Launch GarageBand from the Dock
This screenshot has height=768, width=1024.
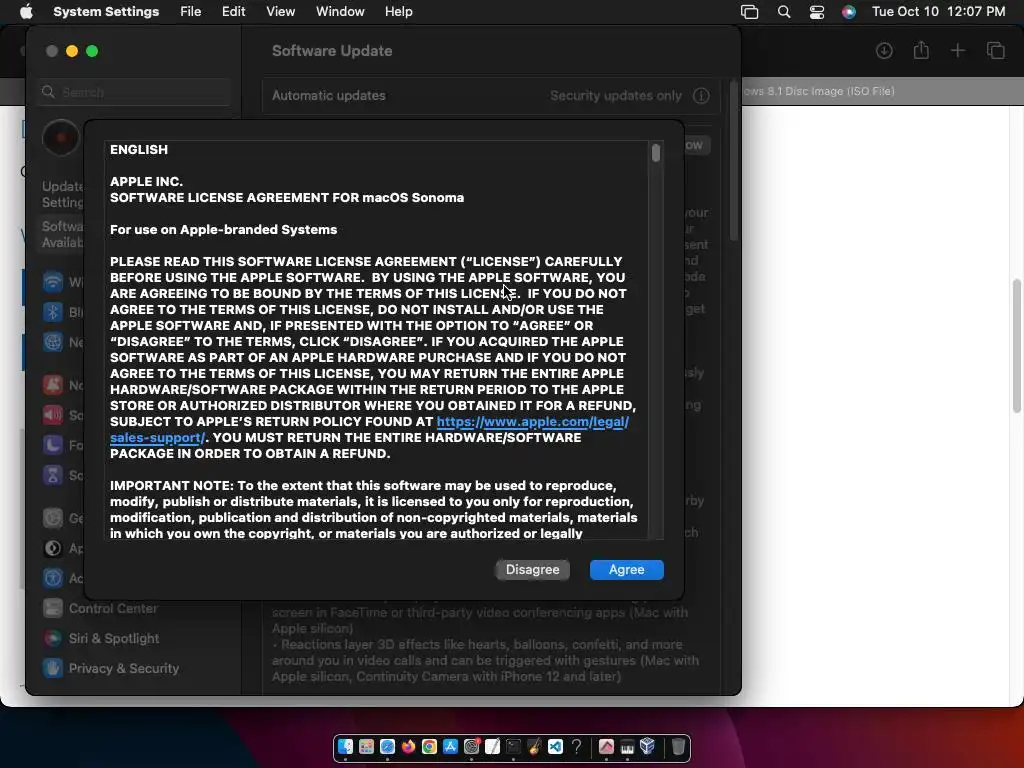[x=534, y=746]
